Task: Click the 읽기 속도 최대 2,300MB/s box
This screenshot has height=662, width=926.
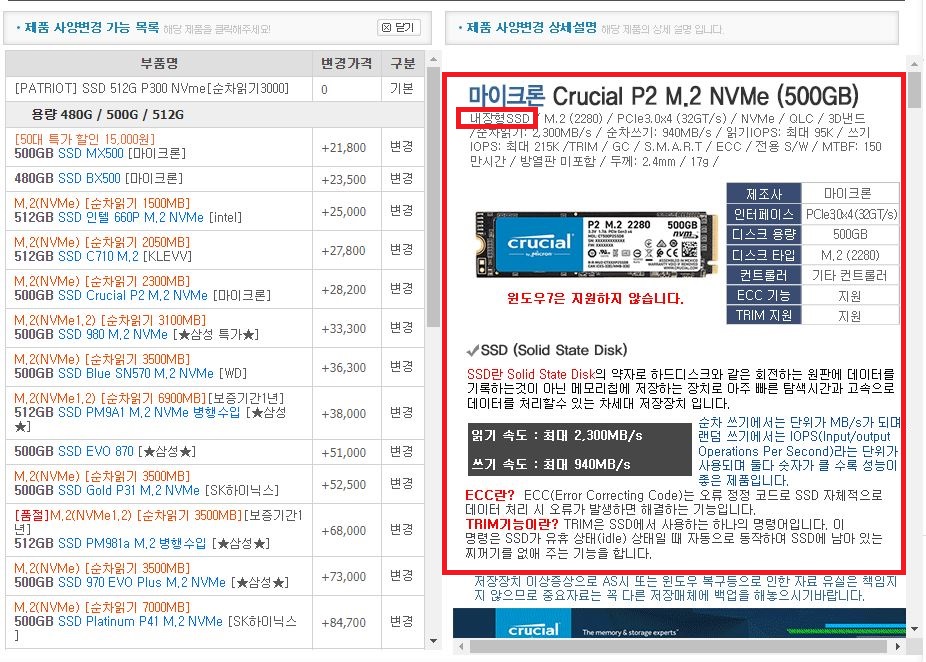Action: coord(556,436)
